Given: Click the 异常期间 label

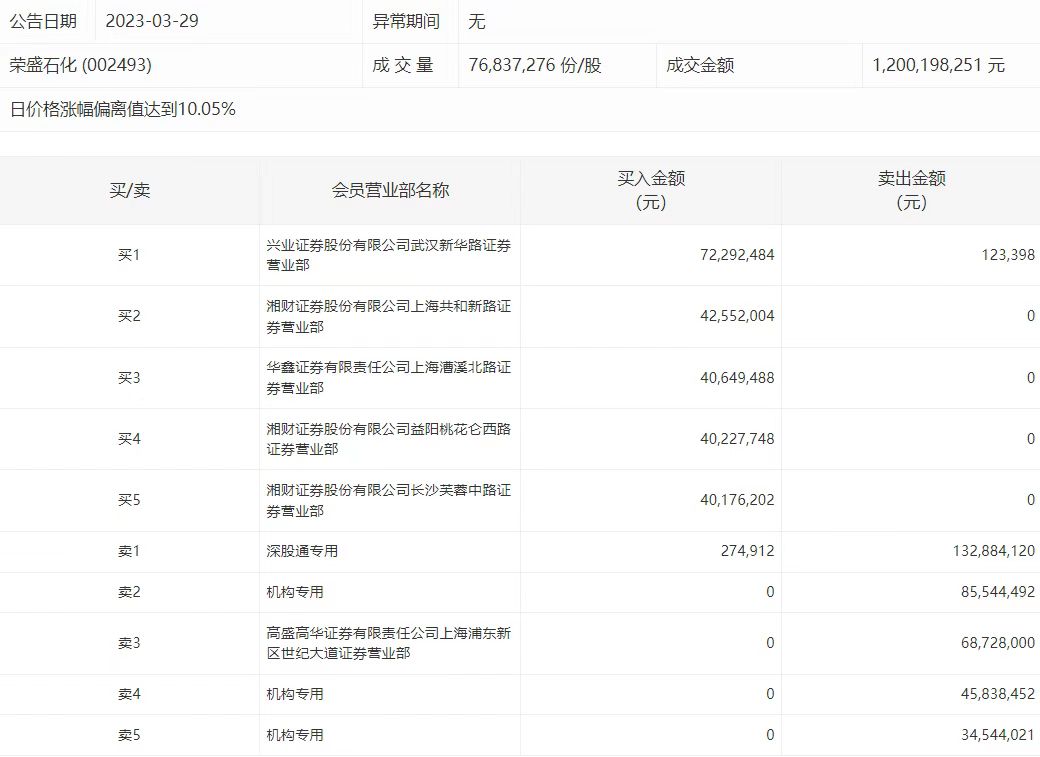Looking at the screenshot, I should 406,21.
